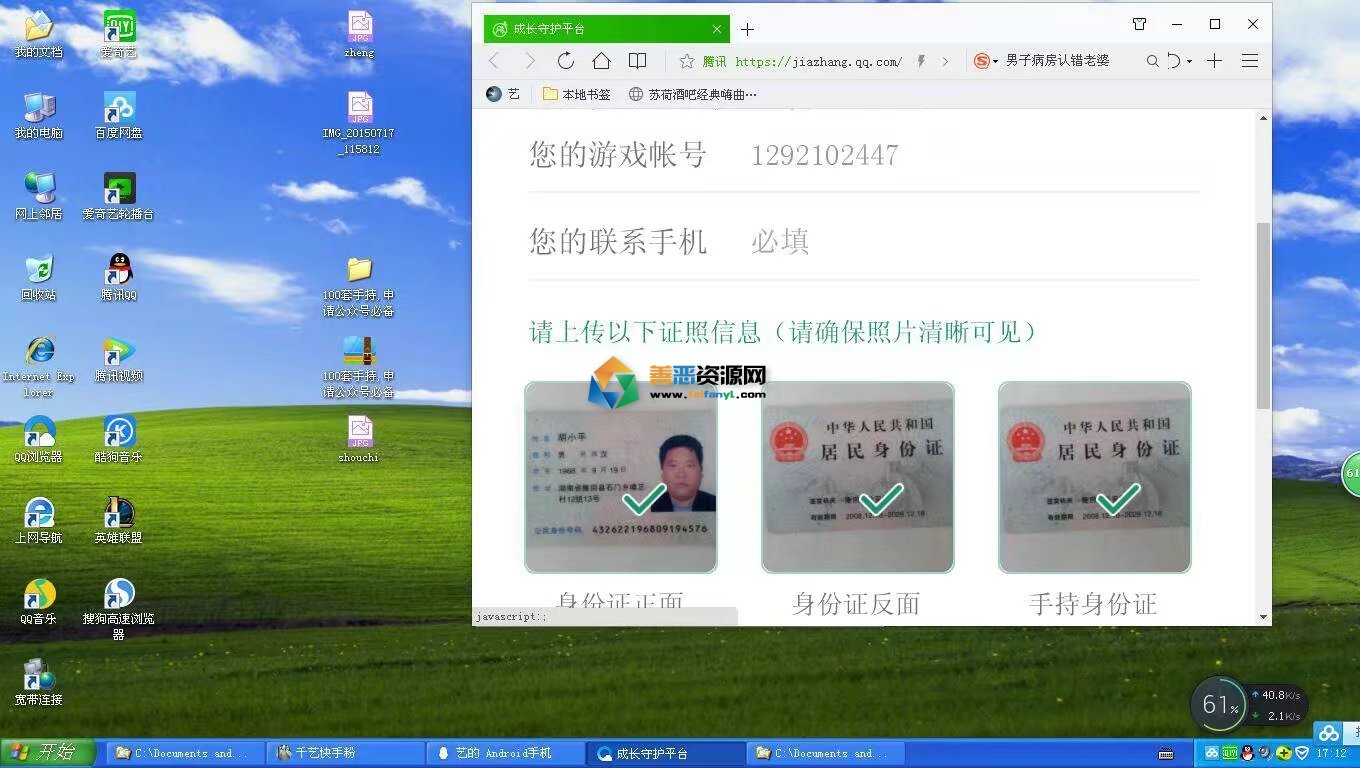
Task: Click the 身份证反面 upload thumbnail
Action: tap(857, 477)
